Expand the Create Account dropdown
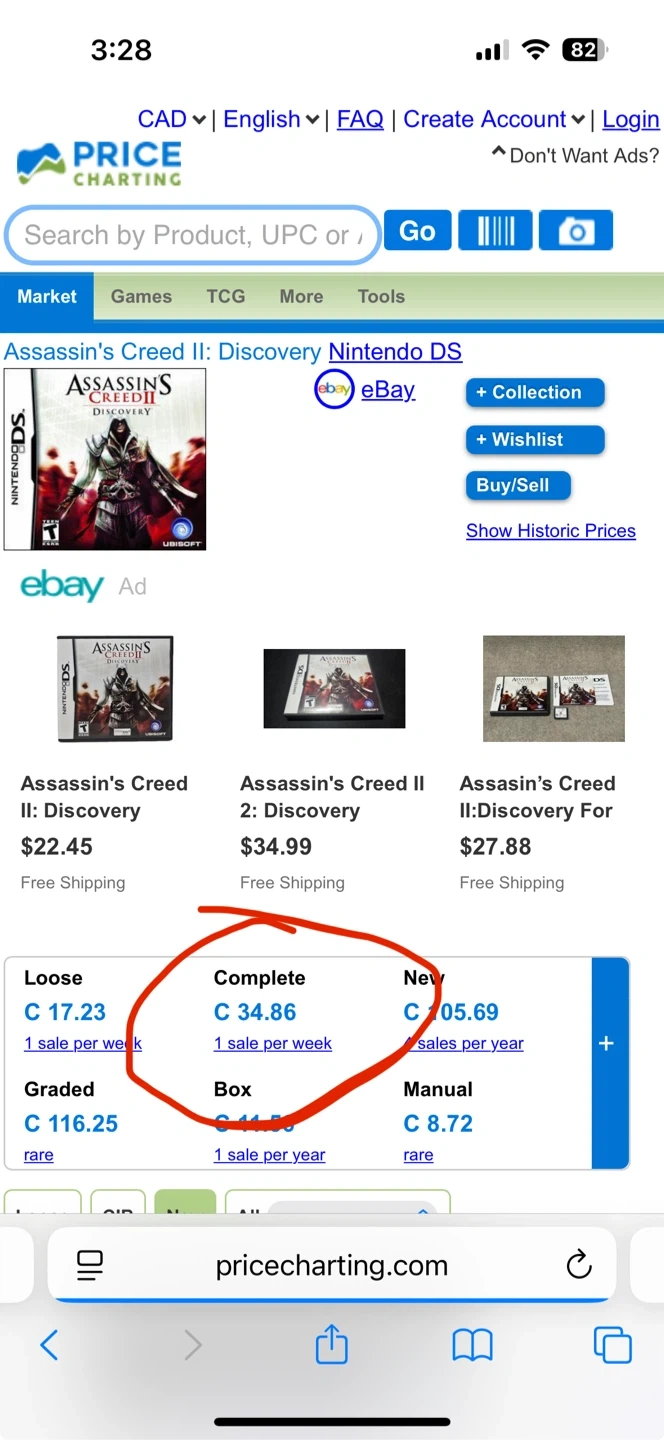The image size is (664, 1440). coord(494,120)
